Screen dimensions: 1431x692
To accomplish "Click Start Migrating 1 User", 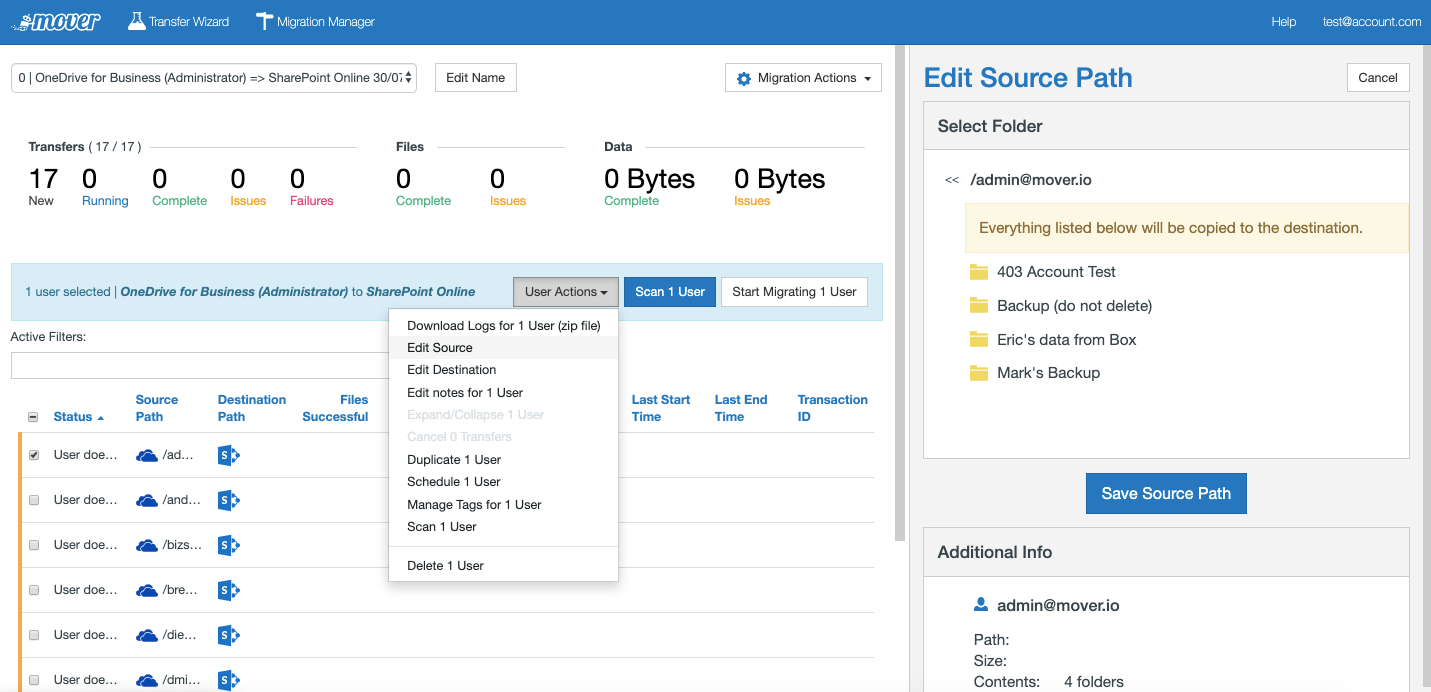I will click(x=794, y=292).
